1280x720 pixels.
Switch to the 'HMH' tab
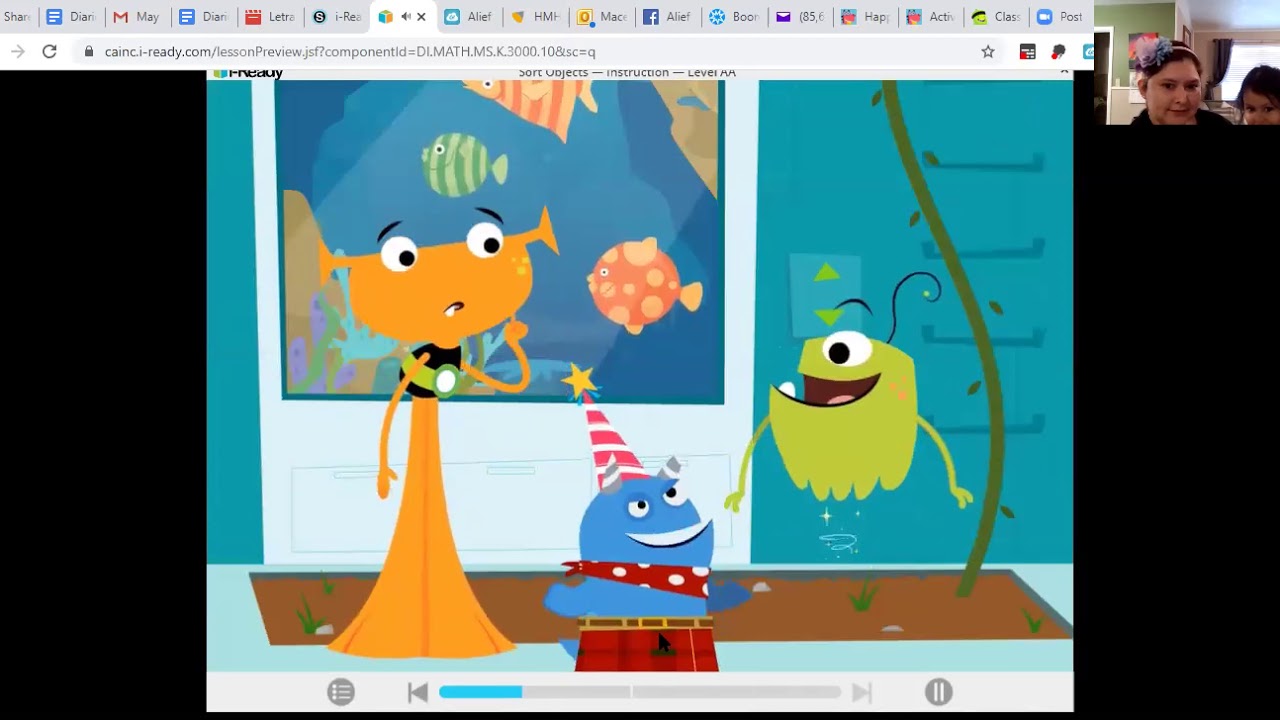(x=536, y=17)
